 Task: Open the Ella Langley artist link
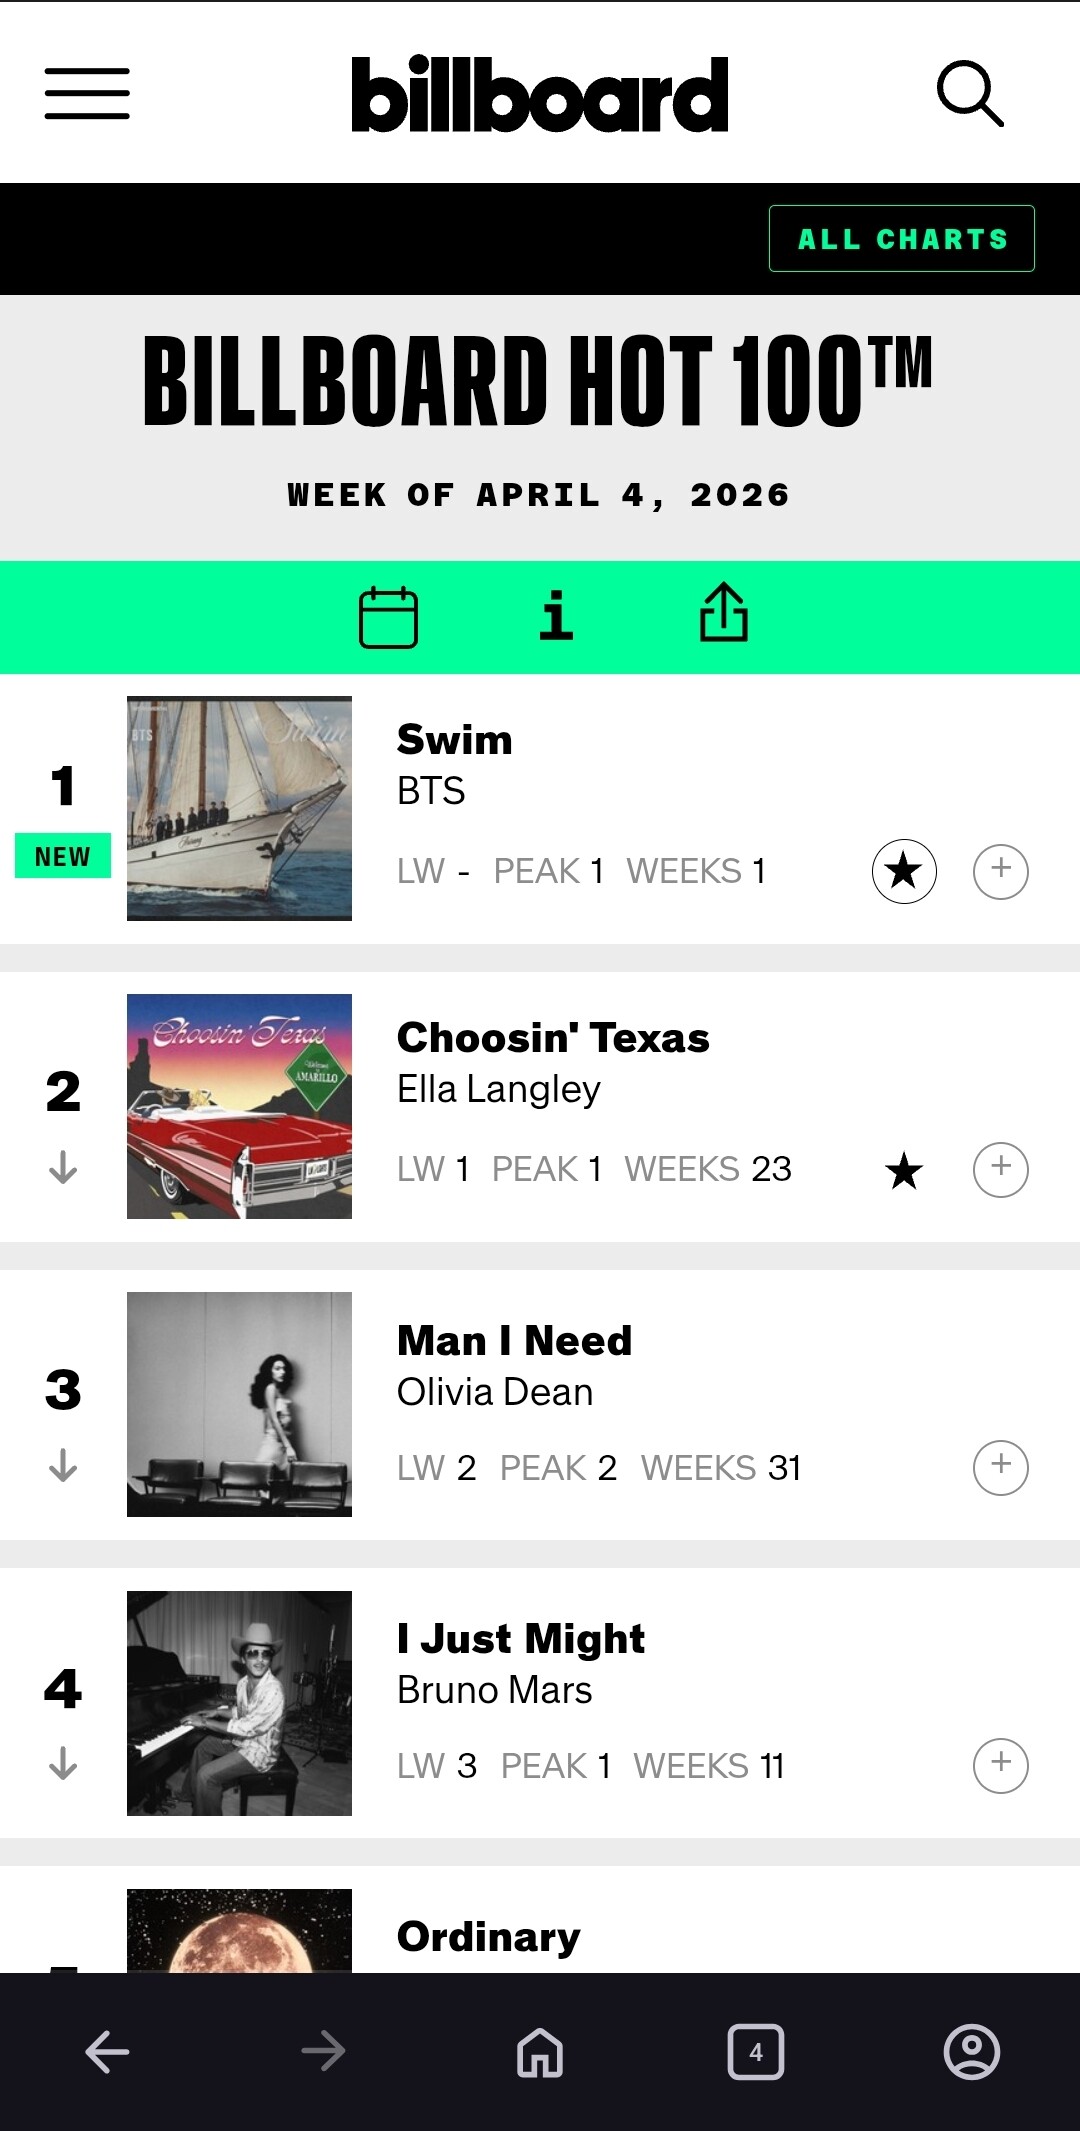(499, 1089)
